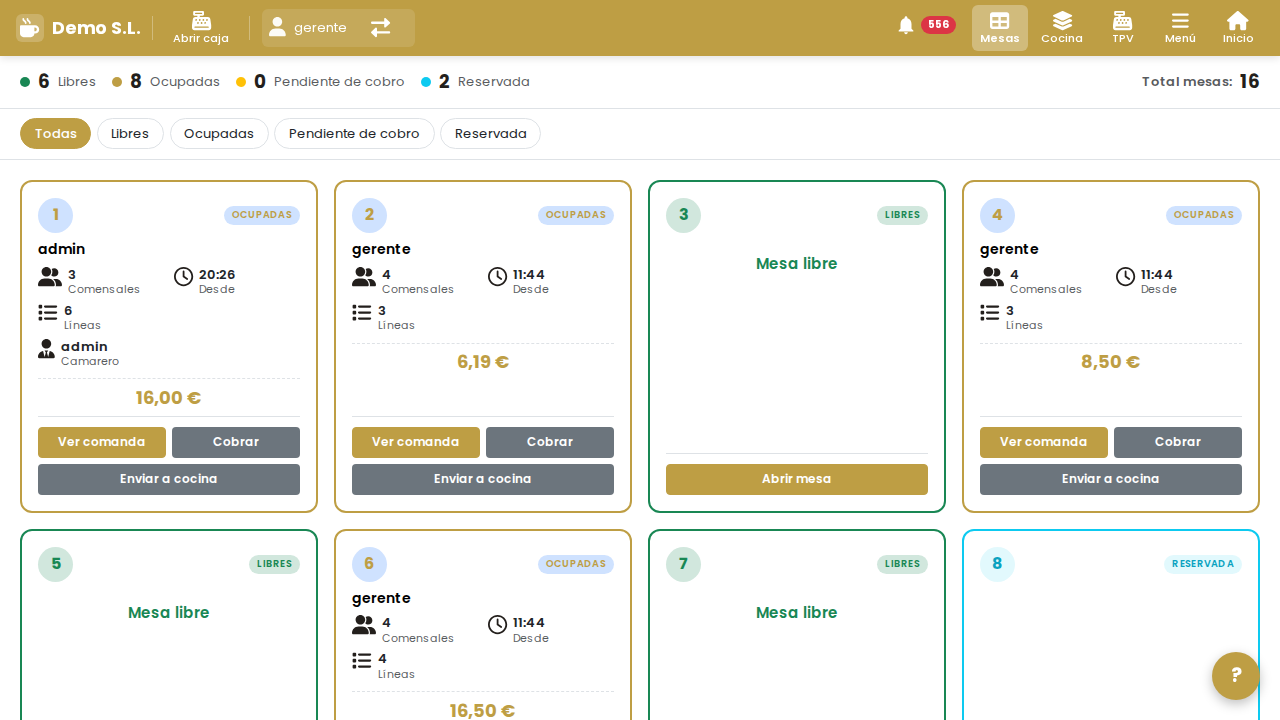Show only Ocupadas tables
The width and height of the screenshot is (1280, 720).
click(219, 134)
